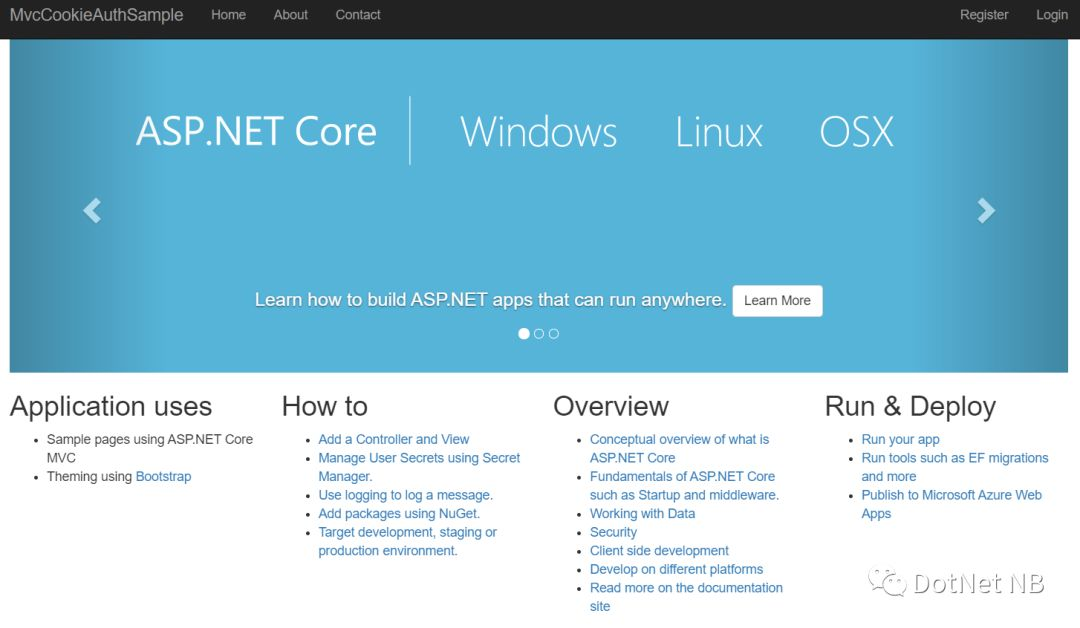Open the MvcCookieAuthSample brand link
The height and width of the screenshot is (628, 1080).
click(96, 15)
